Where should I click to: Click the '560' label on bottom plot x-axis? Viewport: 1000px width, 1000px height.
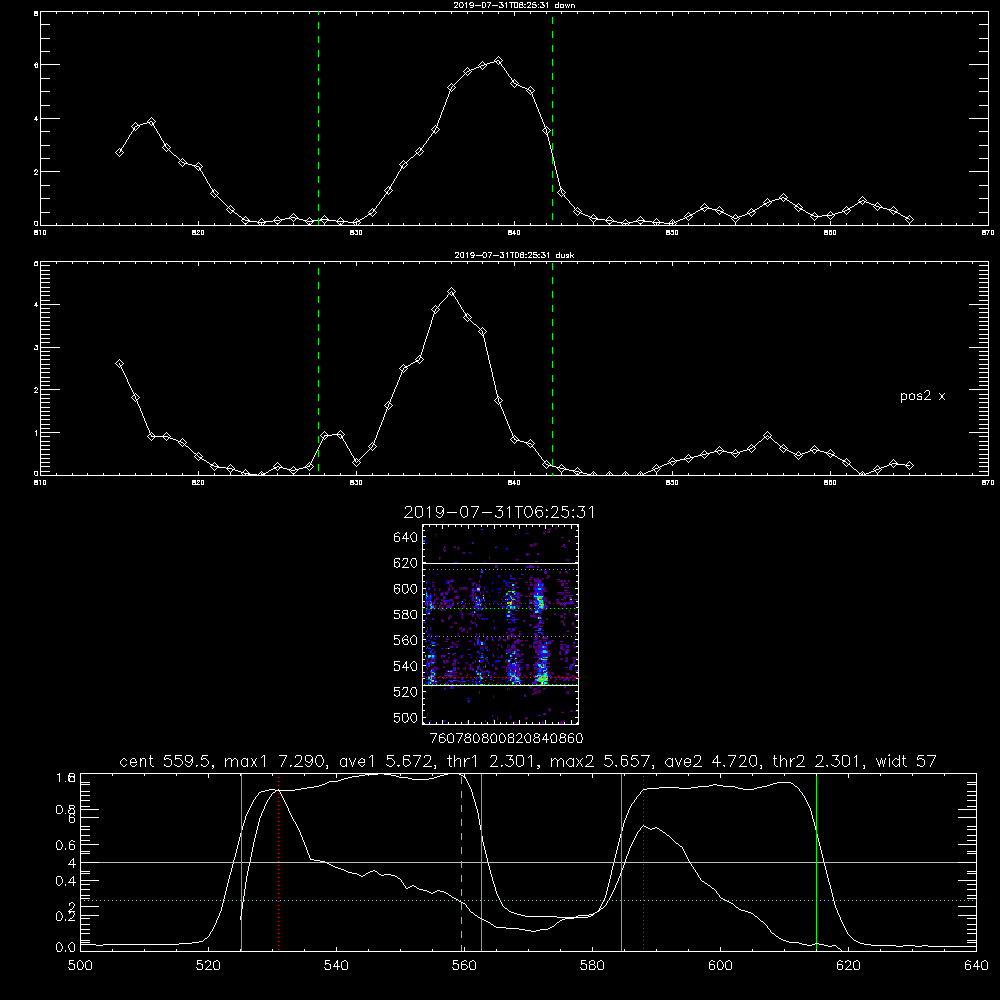pos(464,966)
